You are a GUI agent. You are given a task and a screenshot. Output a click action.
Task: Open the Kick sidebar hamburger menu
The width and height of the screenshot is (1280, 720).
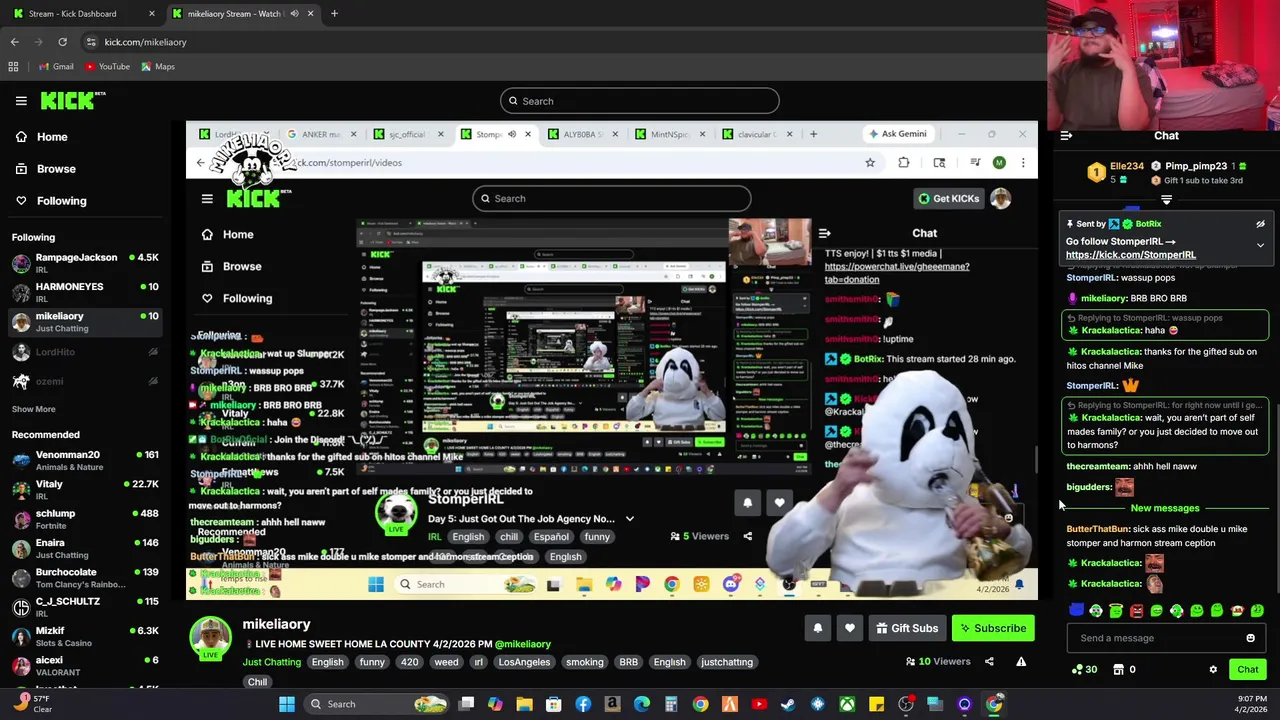point(21,100)
